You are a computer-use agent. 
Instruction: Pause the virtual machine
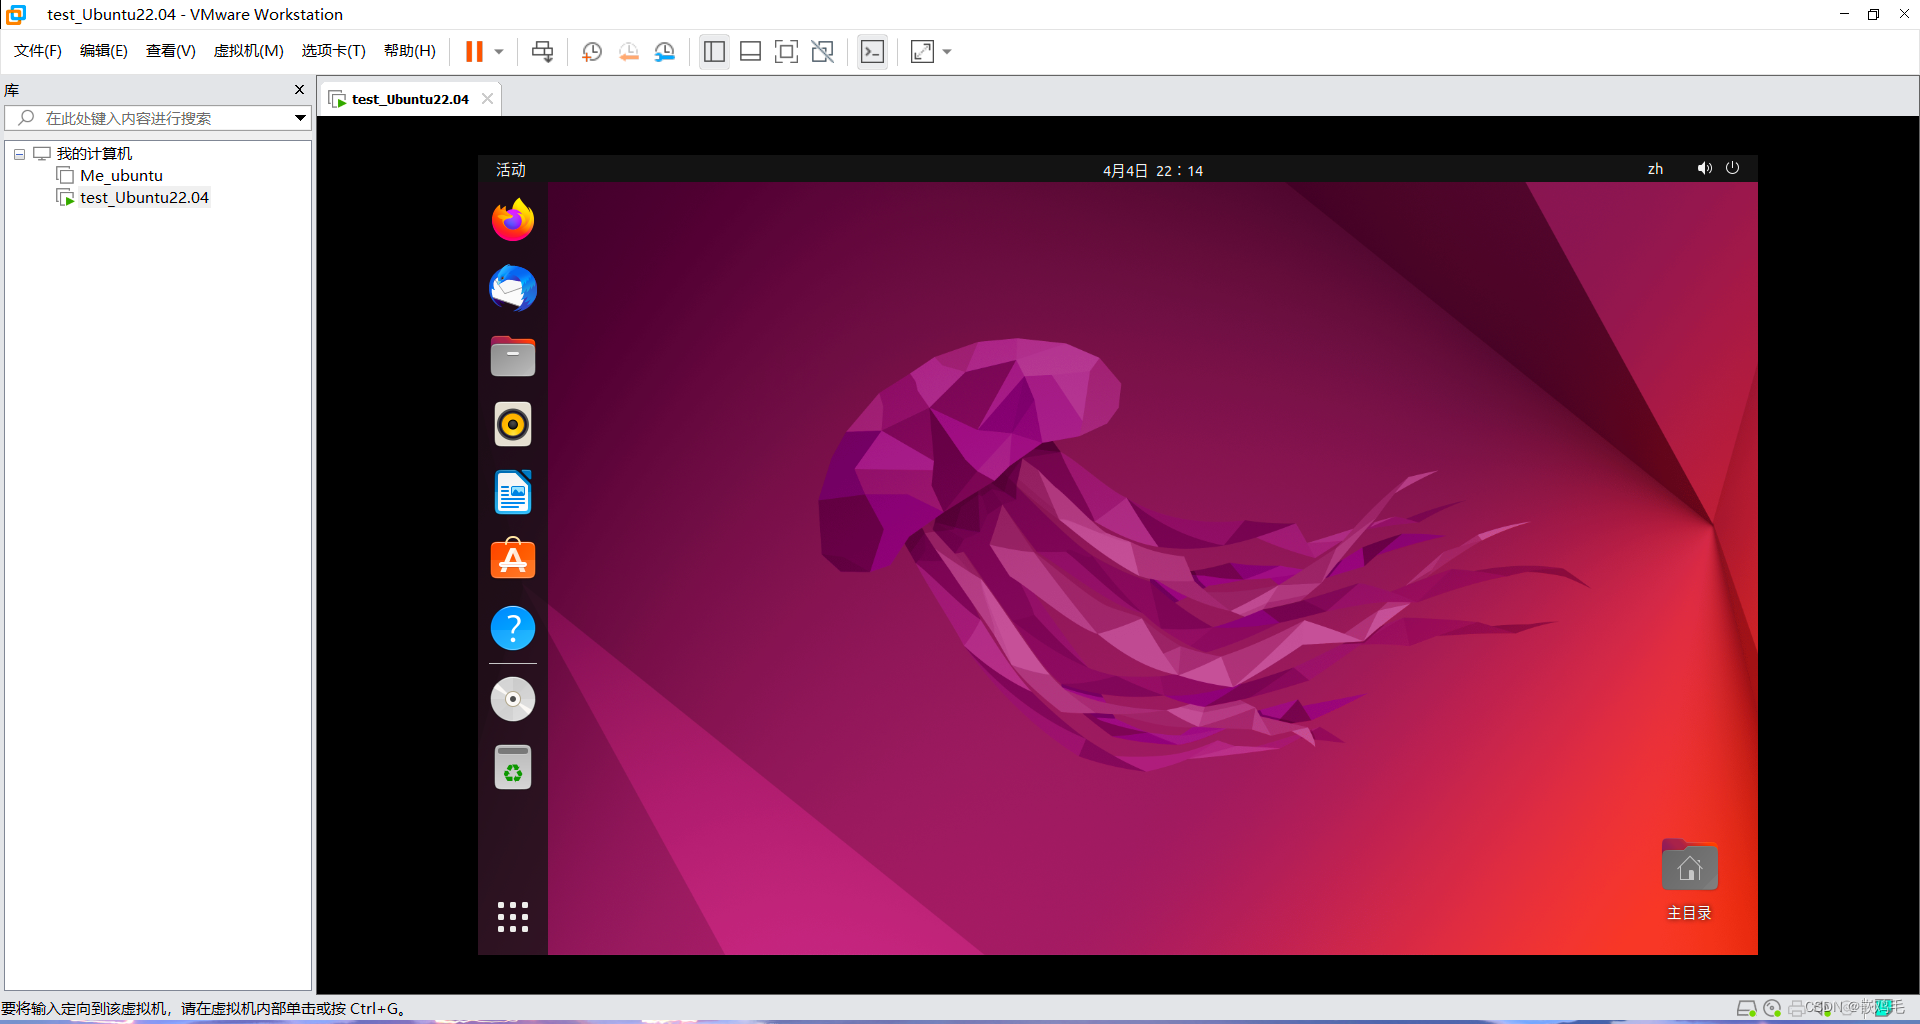[x=474, y=51]
